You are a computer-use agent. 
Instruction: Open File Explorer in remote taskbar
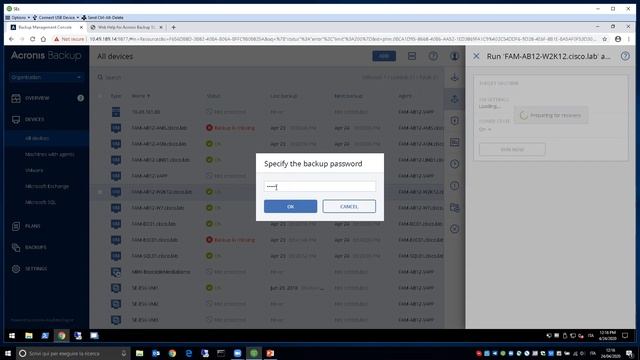pos(29,336)
